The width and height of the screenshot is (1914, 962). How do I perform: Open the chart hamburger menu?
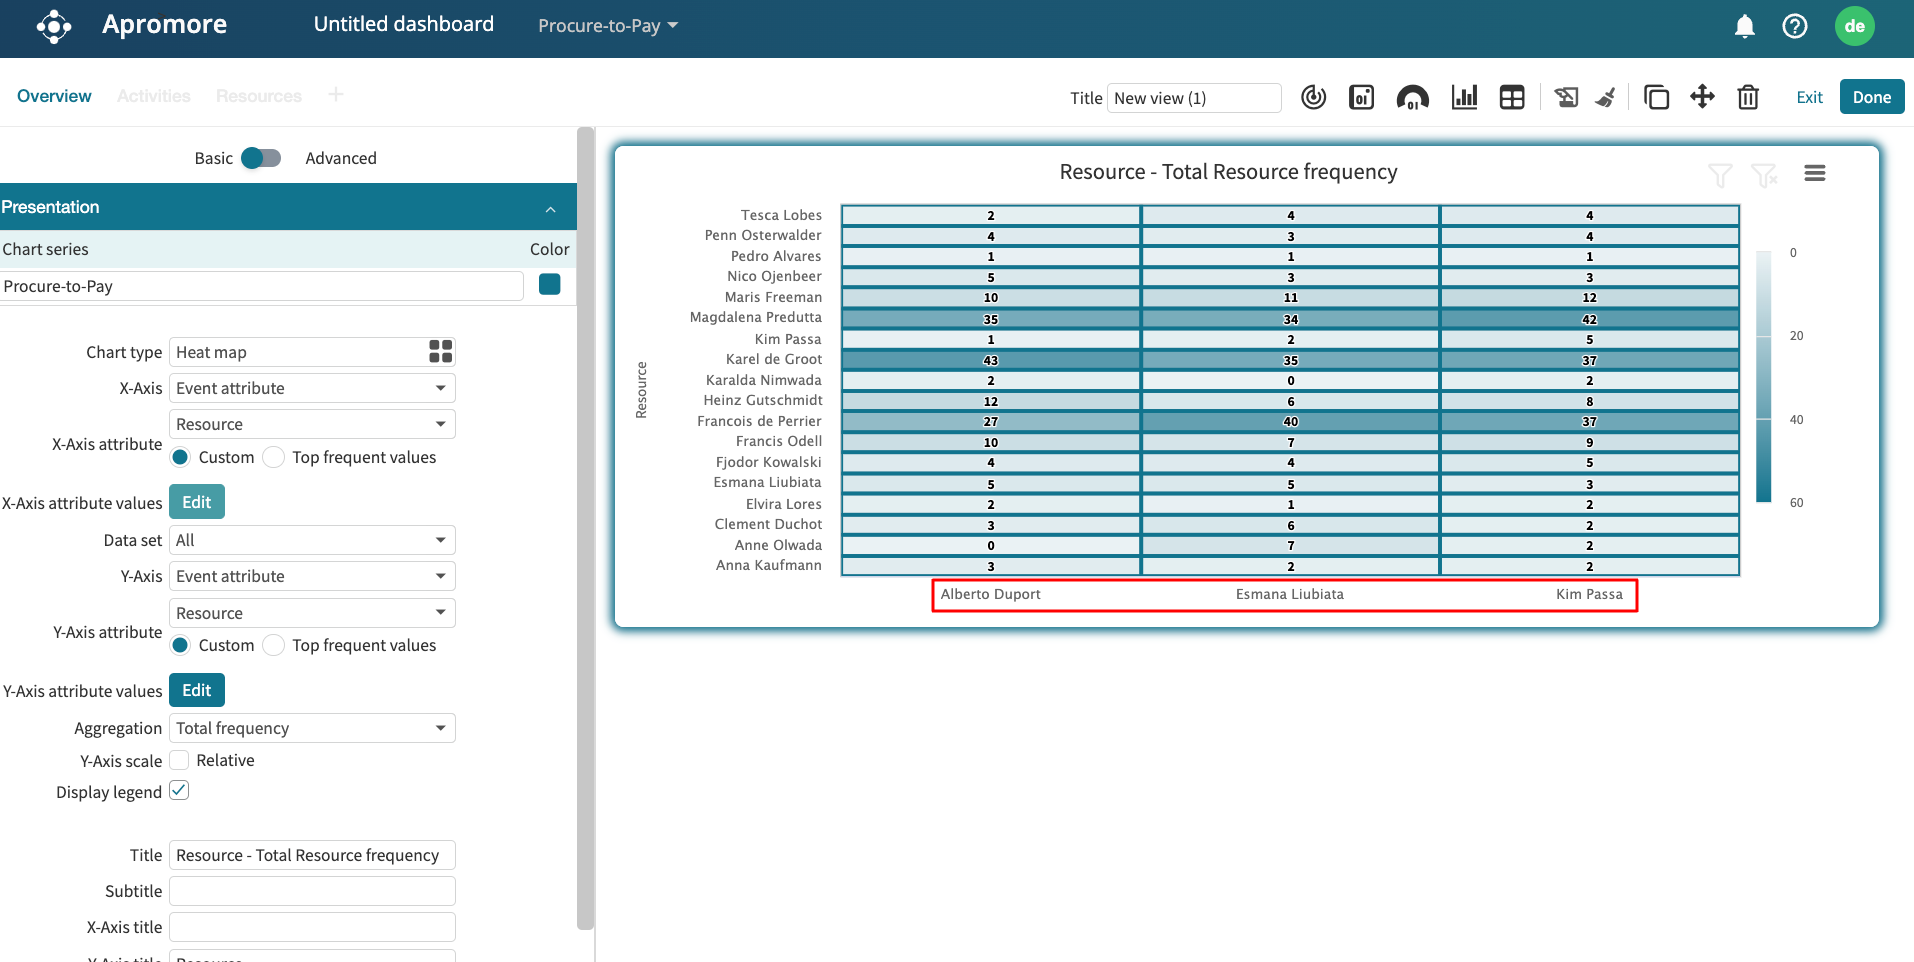1814,173
